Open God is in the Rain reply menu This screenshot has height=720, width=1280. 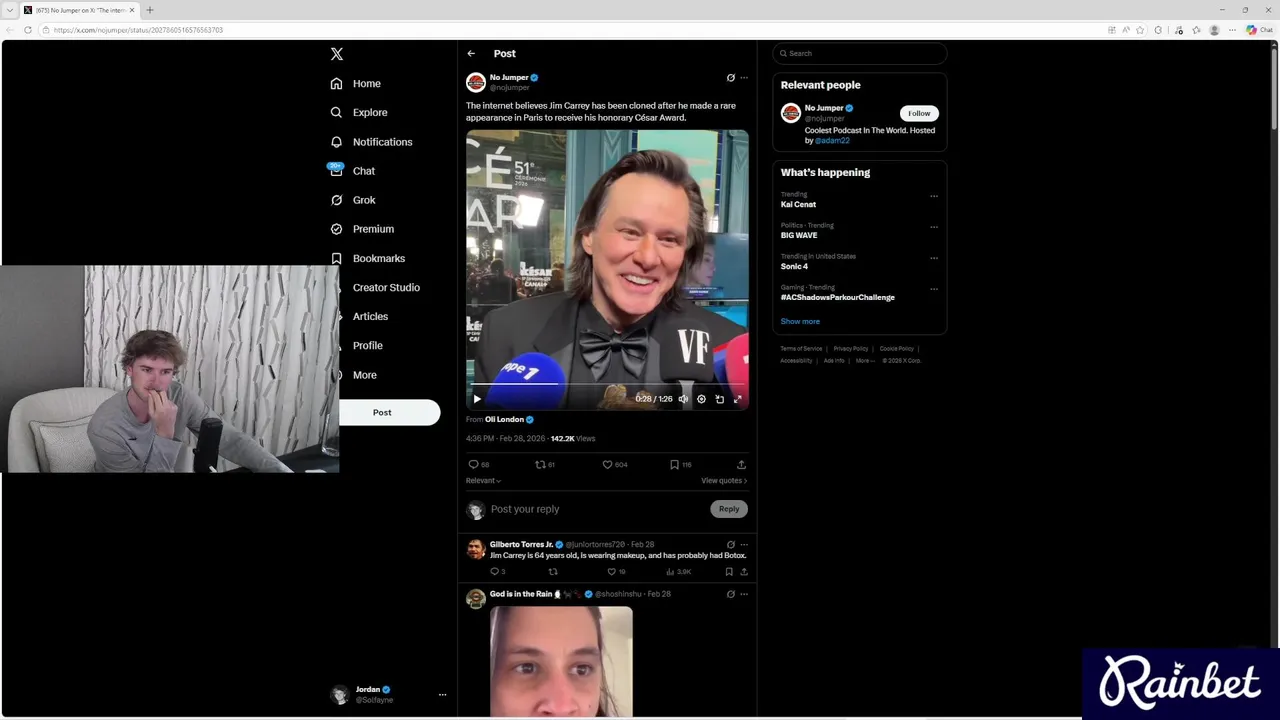(x=743, y=594)
